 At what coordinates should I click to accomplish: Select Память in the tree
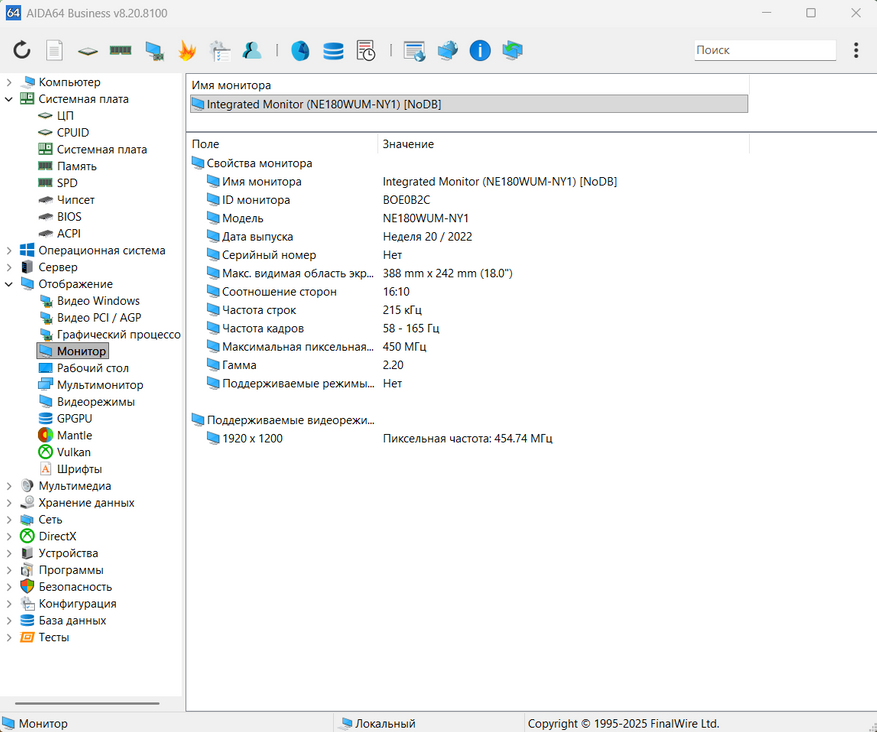click(x=77, y=166)
